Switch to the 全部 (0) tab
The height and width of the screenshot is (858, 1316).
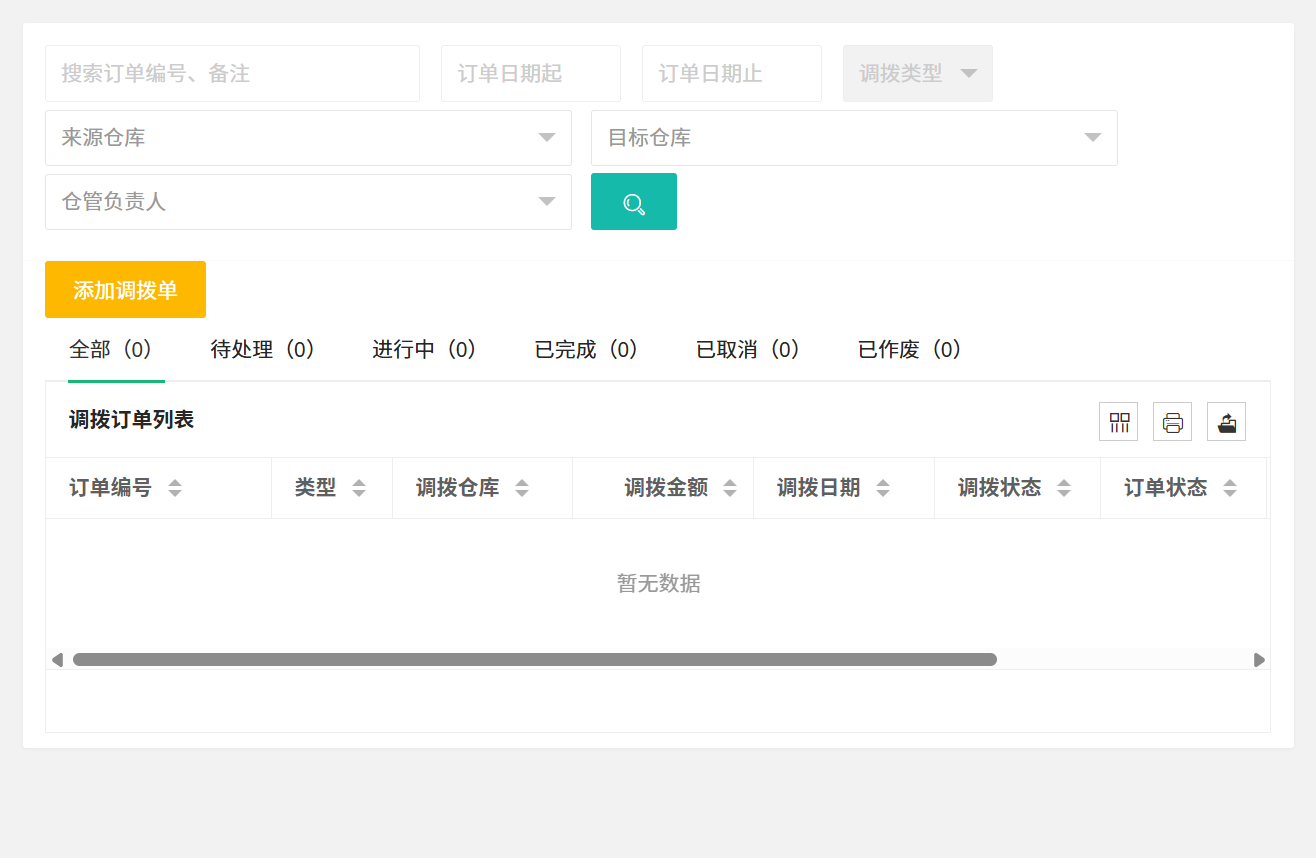click(x=116, y=350)
